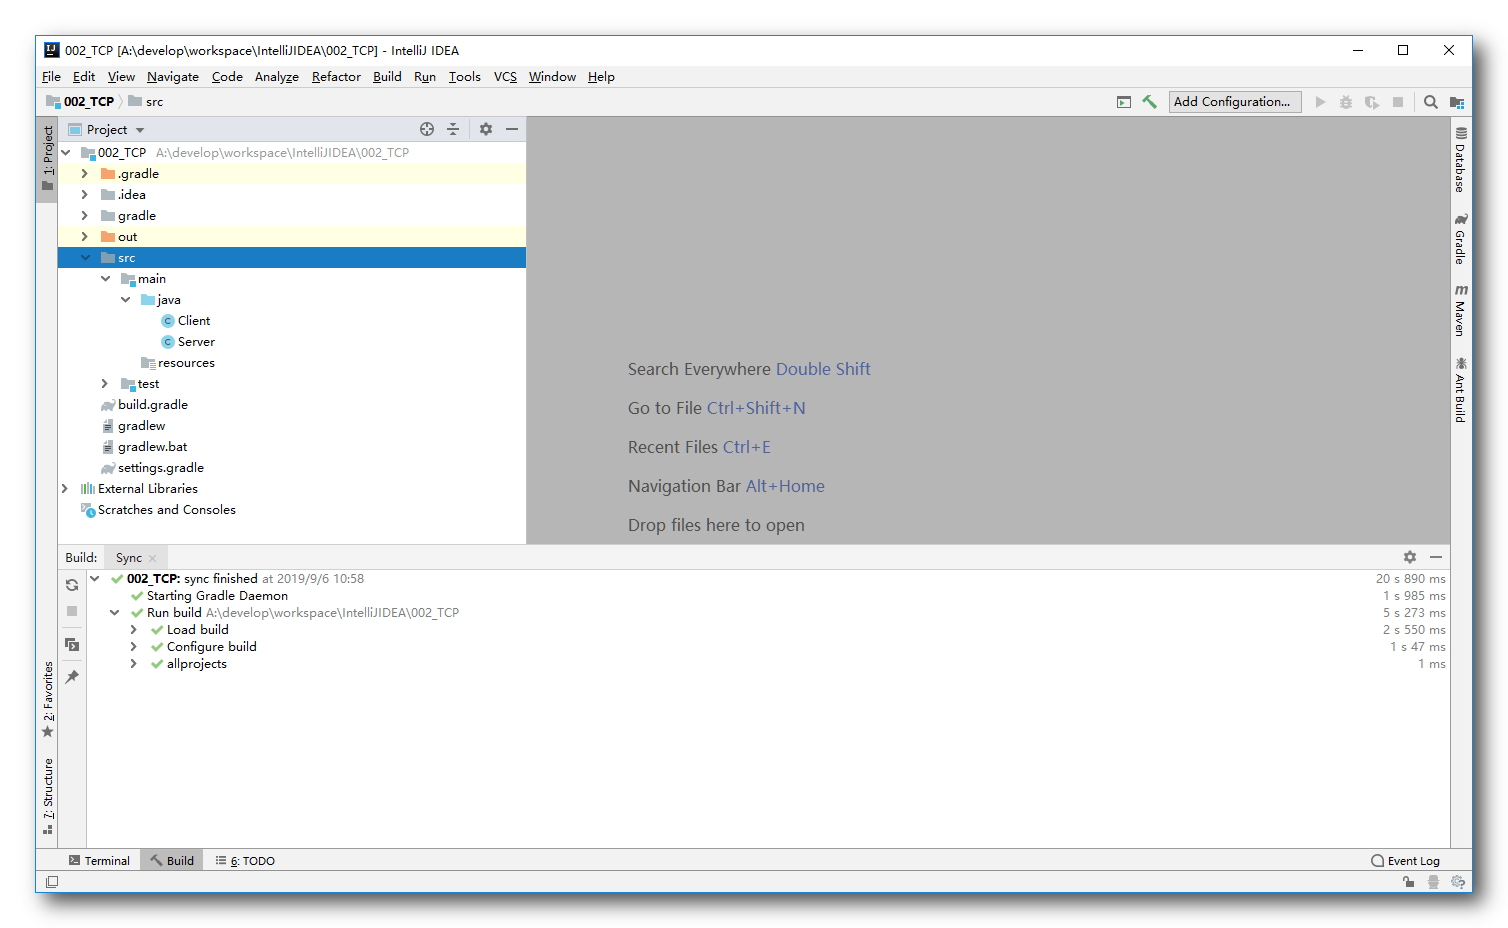Hide the Project panel with minus icon

(x=512, y=129)
